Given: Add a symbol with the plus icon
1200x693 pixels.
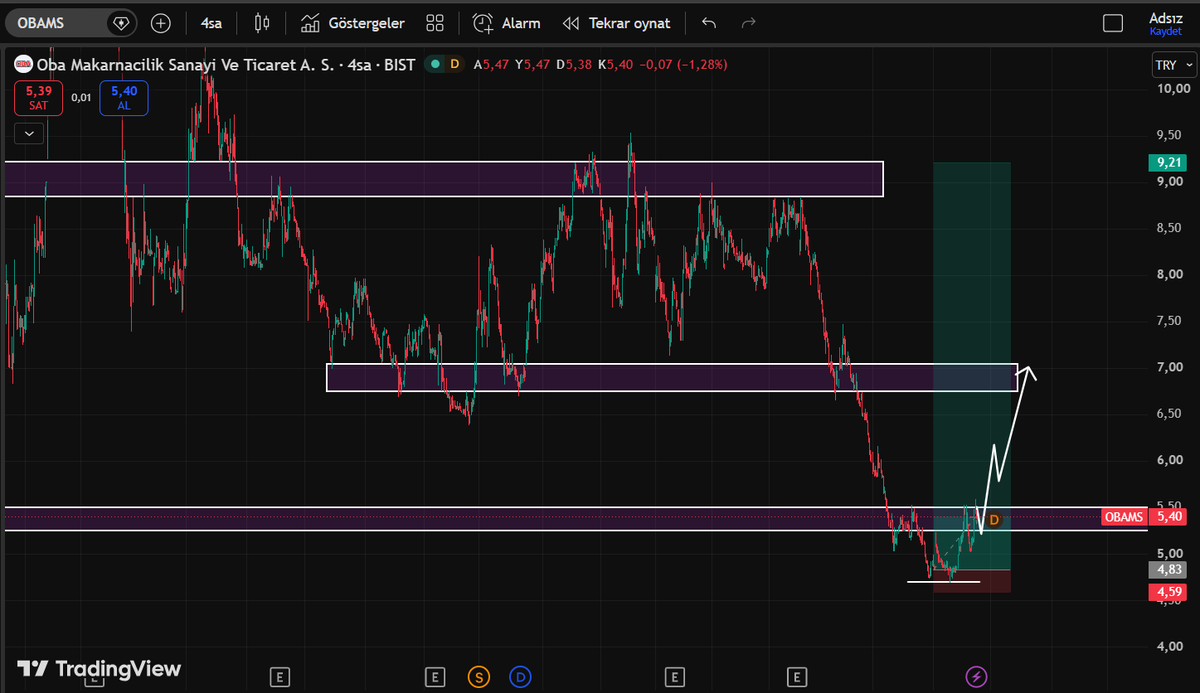Looking at the screenshot, I should [160, 22].
